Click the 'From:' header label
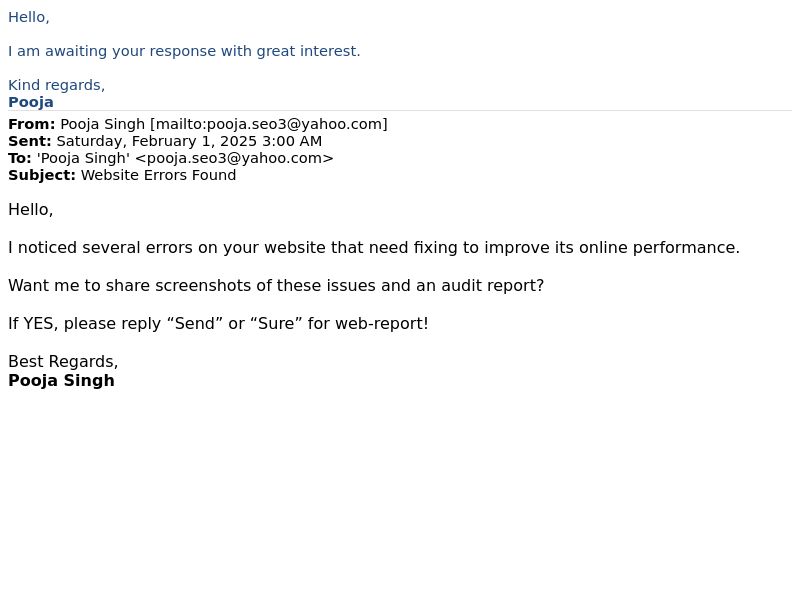800x600 pixels. 32,124
